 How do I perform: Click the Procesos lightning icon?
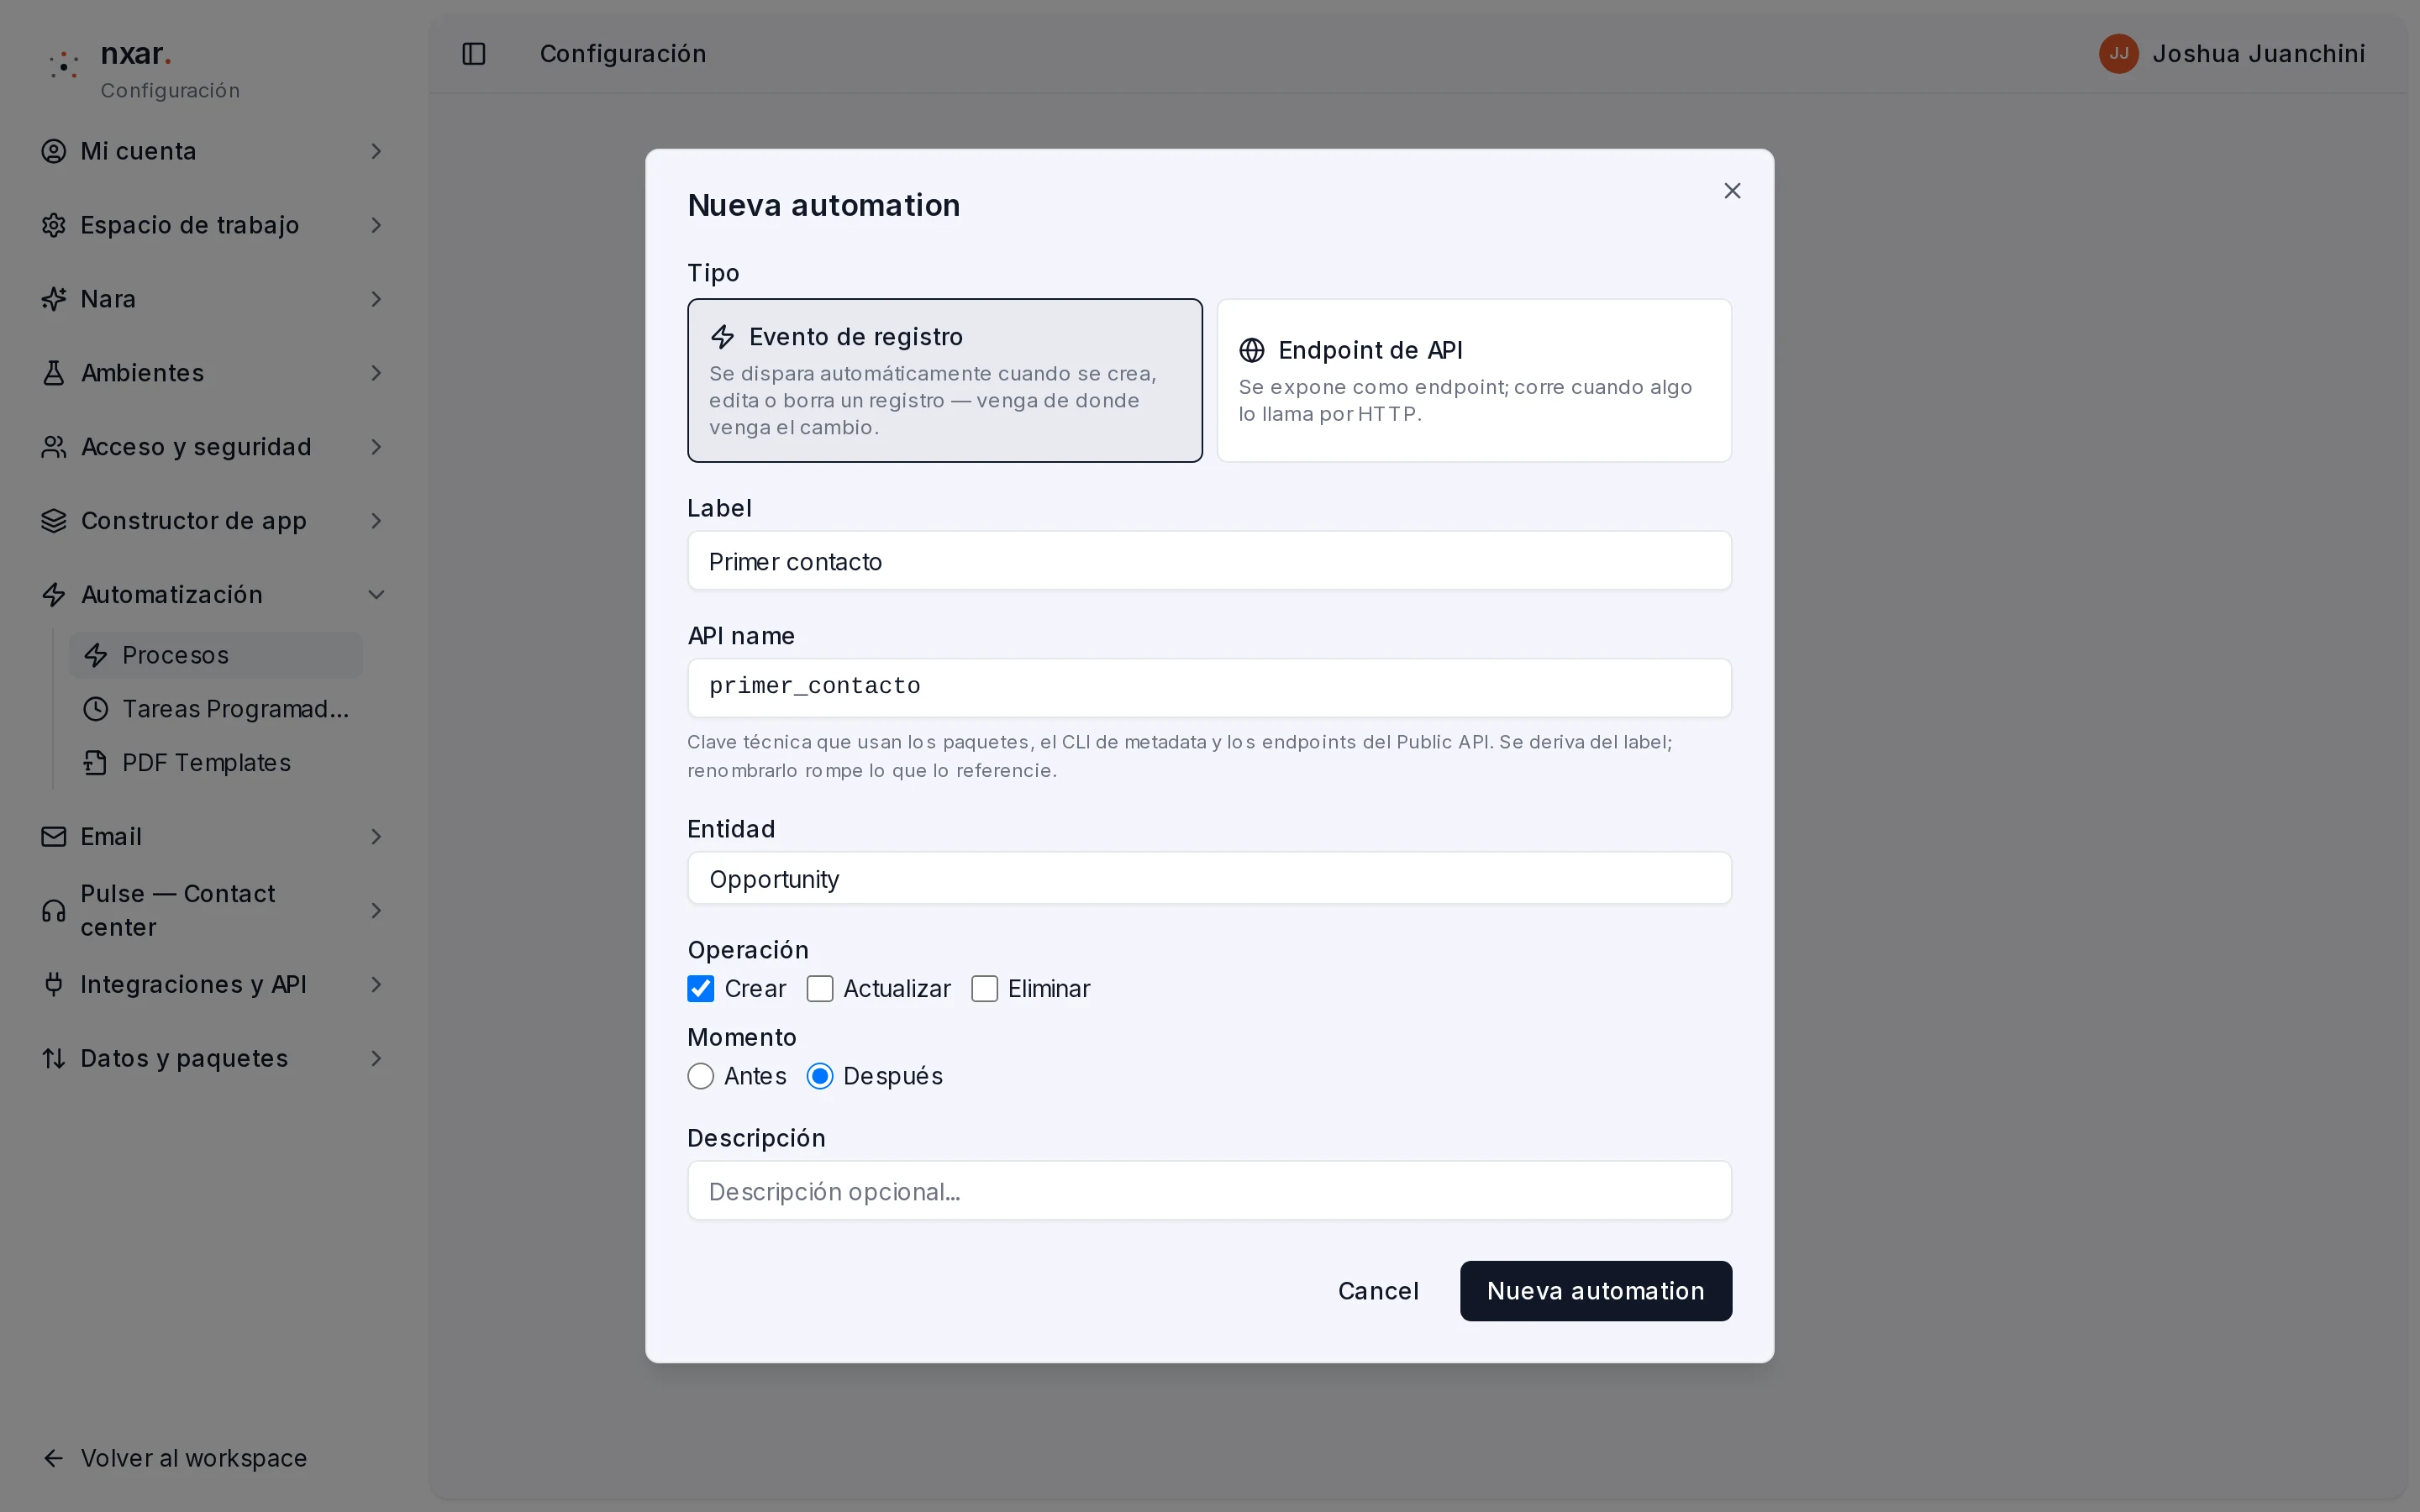[x=96, y=655]
